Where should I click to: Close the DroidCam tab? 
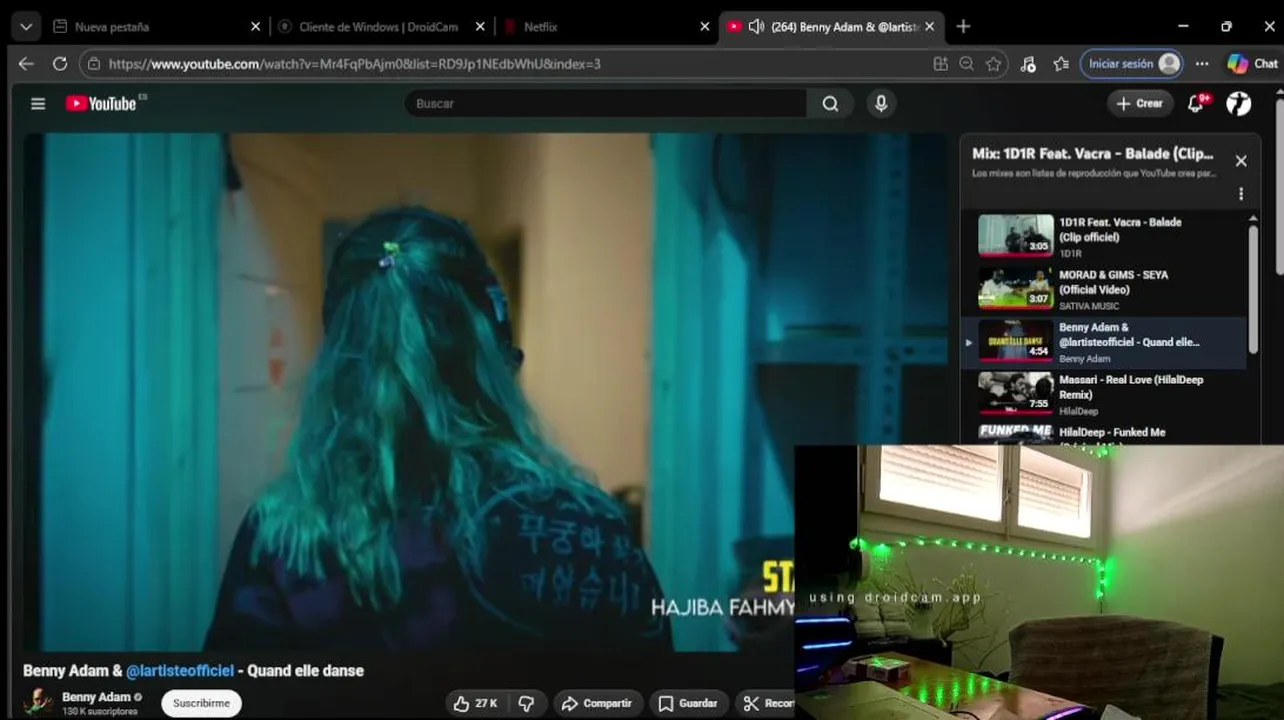(x=480, y=27)
